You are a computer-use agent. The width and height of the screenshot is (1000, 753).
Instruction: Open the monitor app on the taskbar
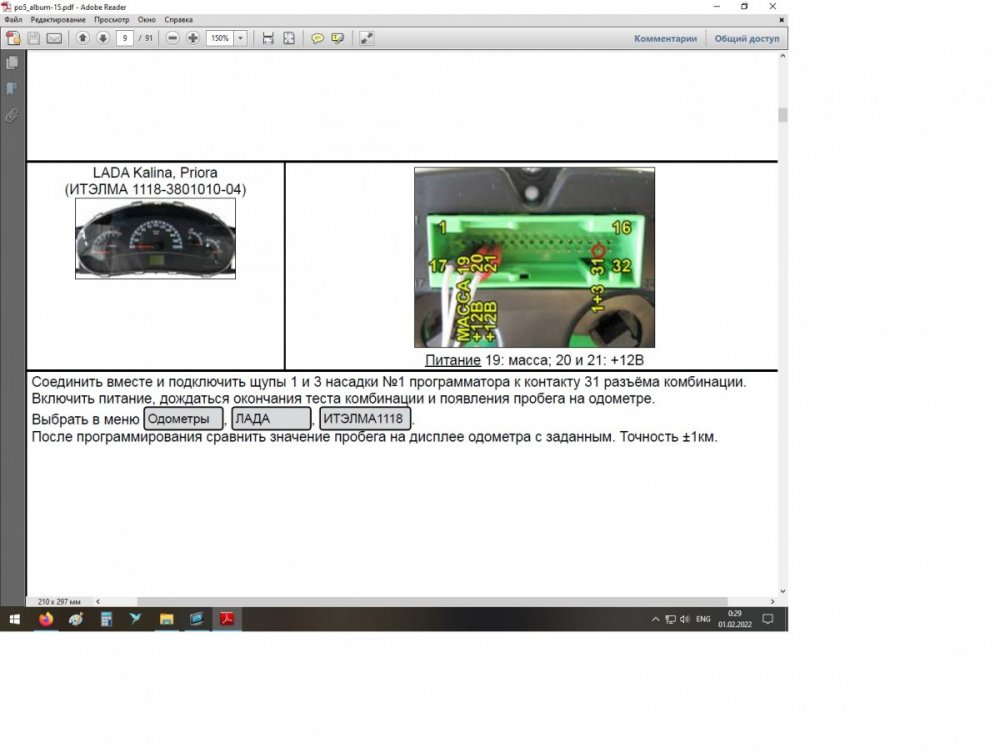tap(196, 619)
